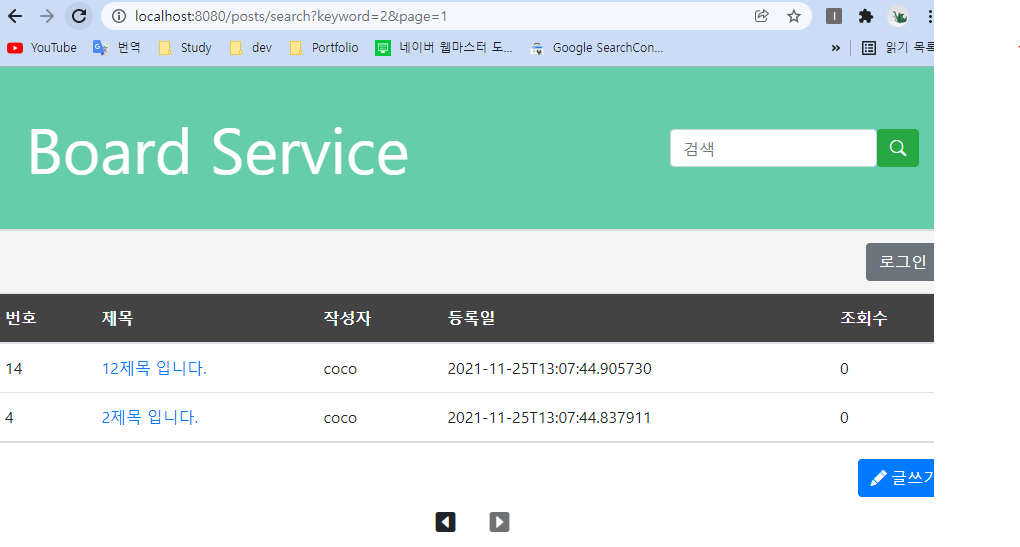Open the dev bookmark folder
The width and height of the screenshot is (1020, 547).
coord(251,47)
